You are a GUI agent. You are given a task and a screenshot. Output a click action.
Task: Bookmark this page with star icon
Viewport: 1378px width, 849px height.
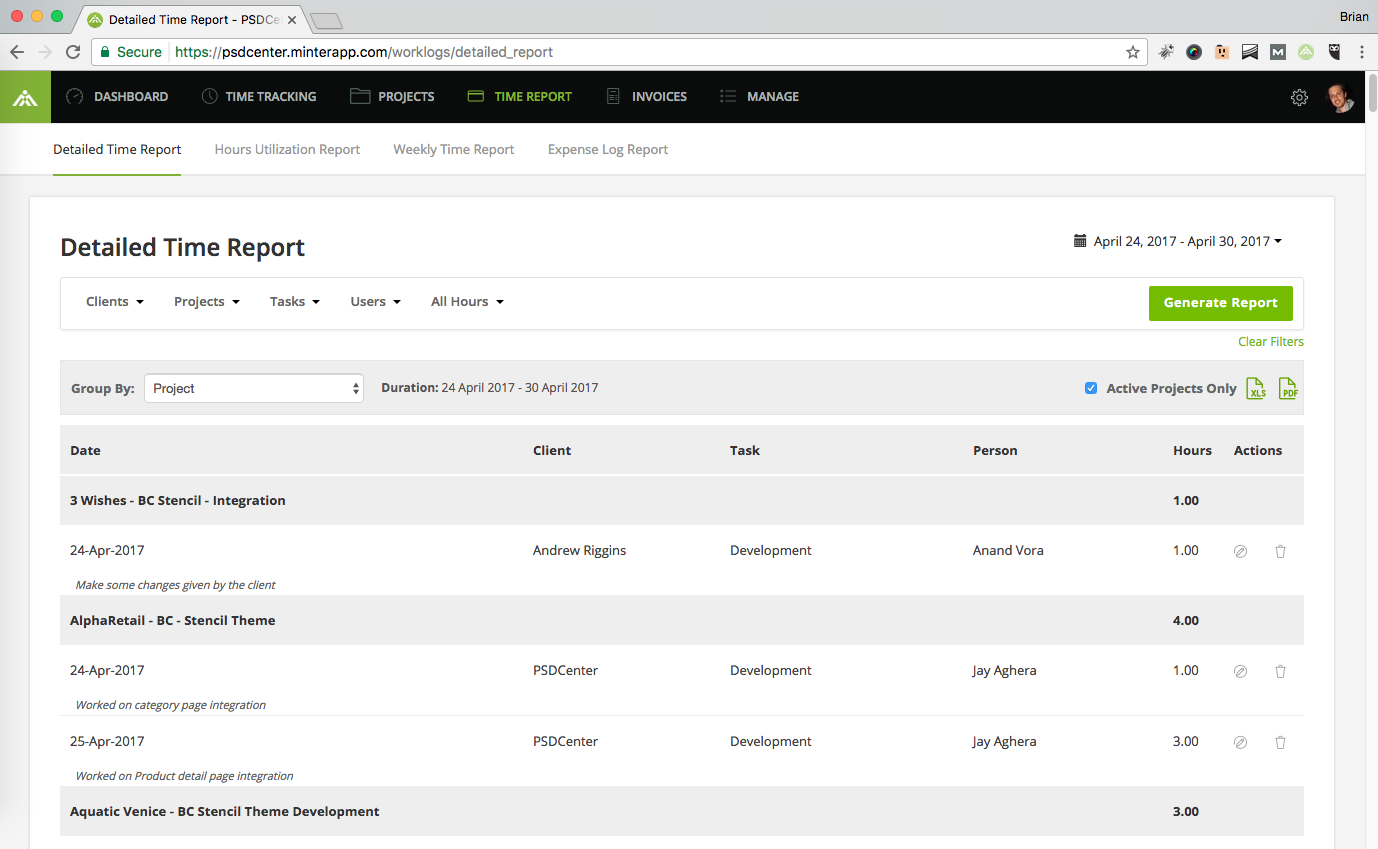tap(1133, 52)
